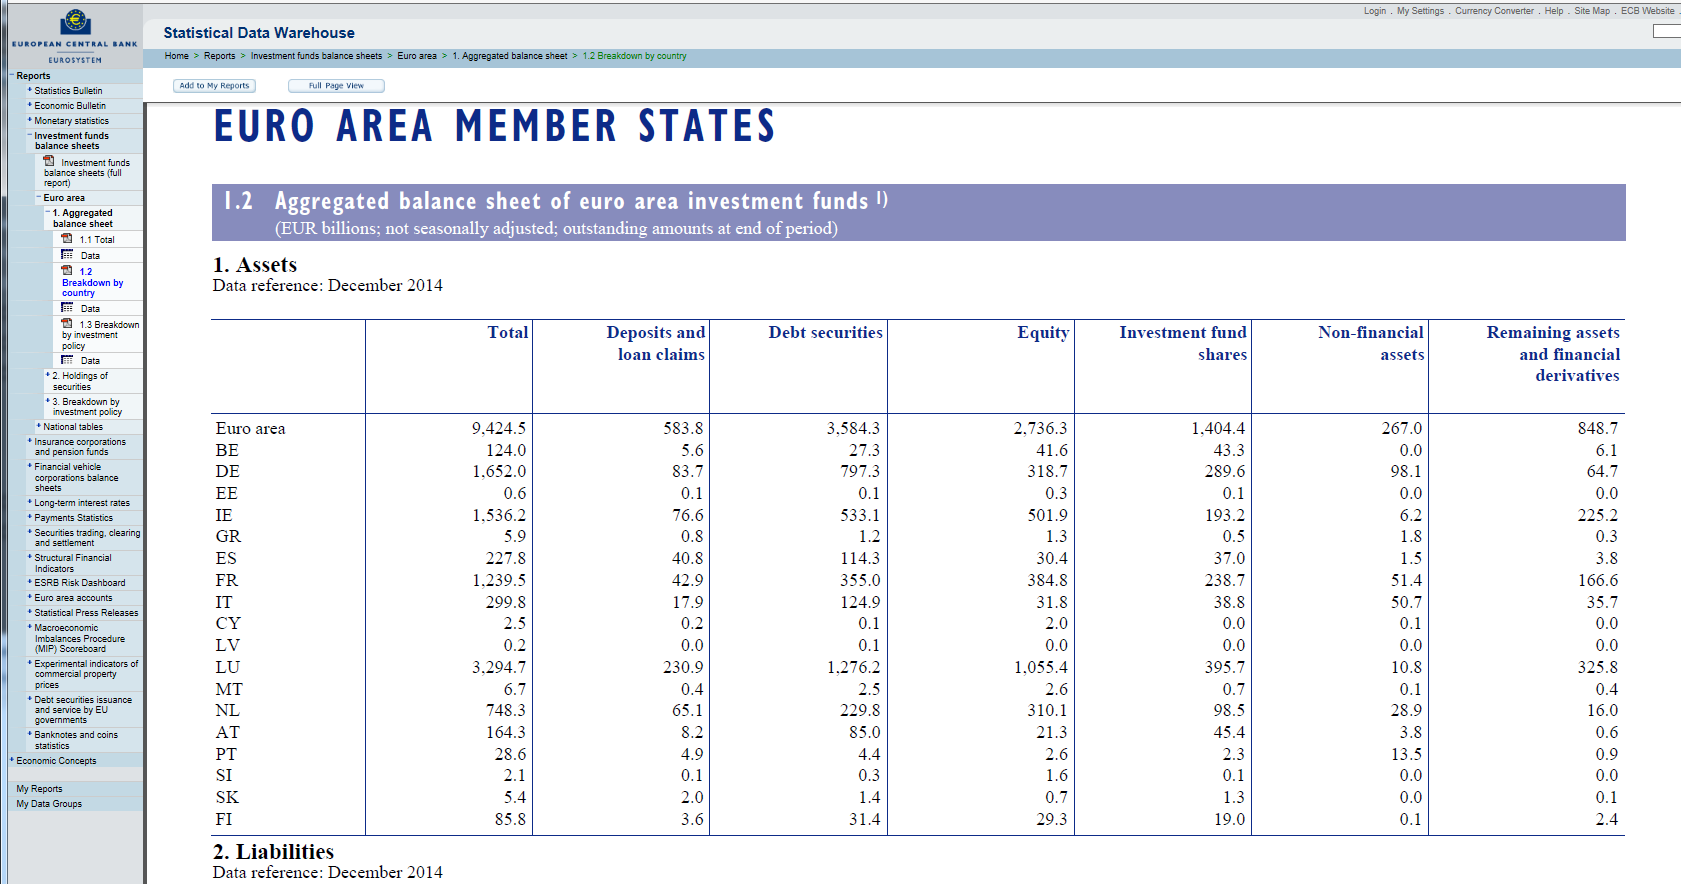Click the Login link
This screenshot has width=1681, height=884.
(1375, 11)
